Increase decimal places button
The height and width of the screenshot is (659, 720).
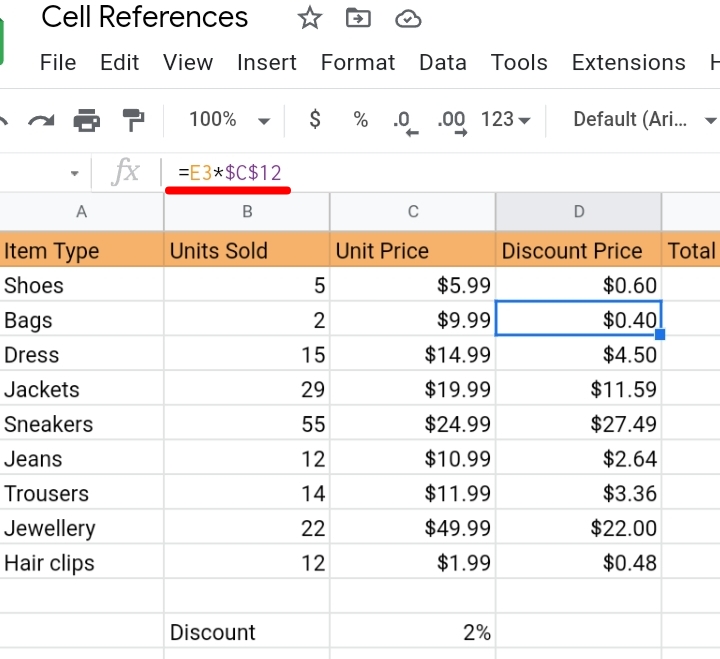point(453,123)
